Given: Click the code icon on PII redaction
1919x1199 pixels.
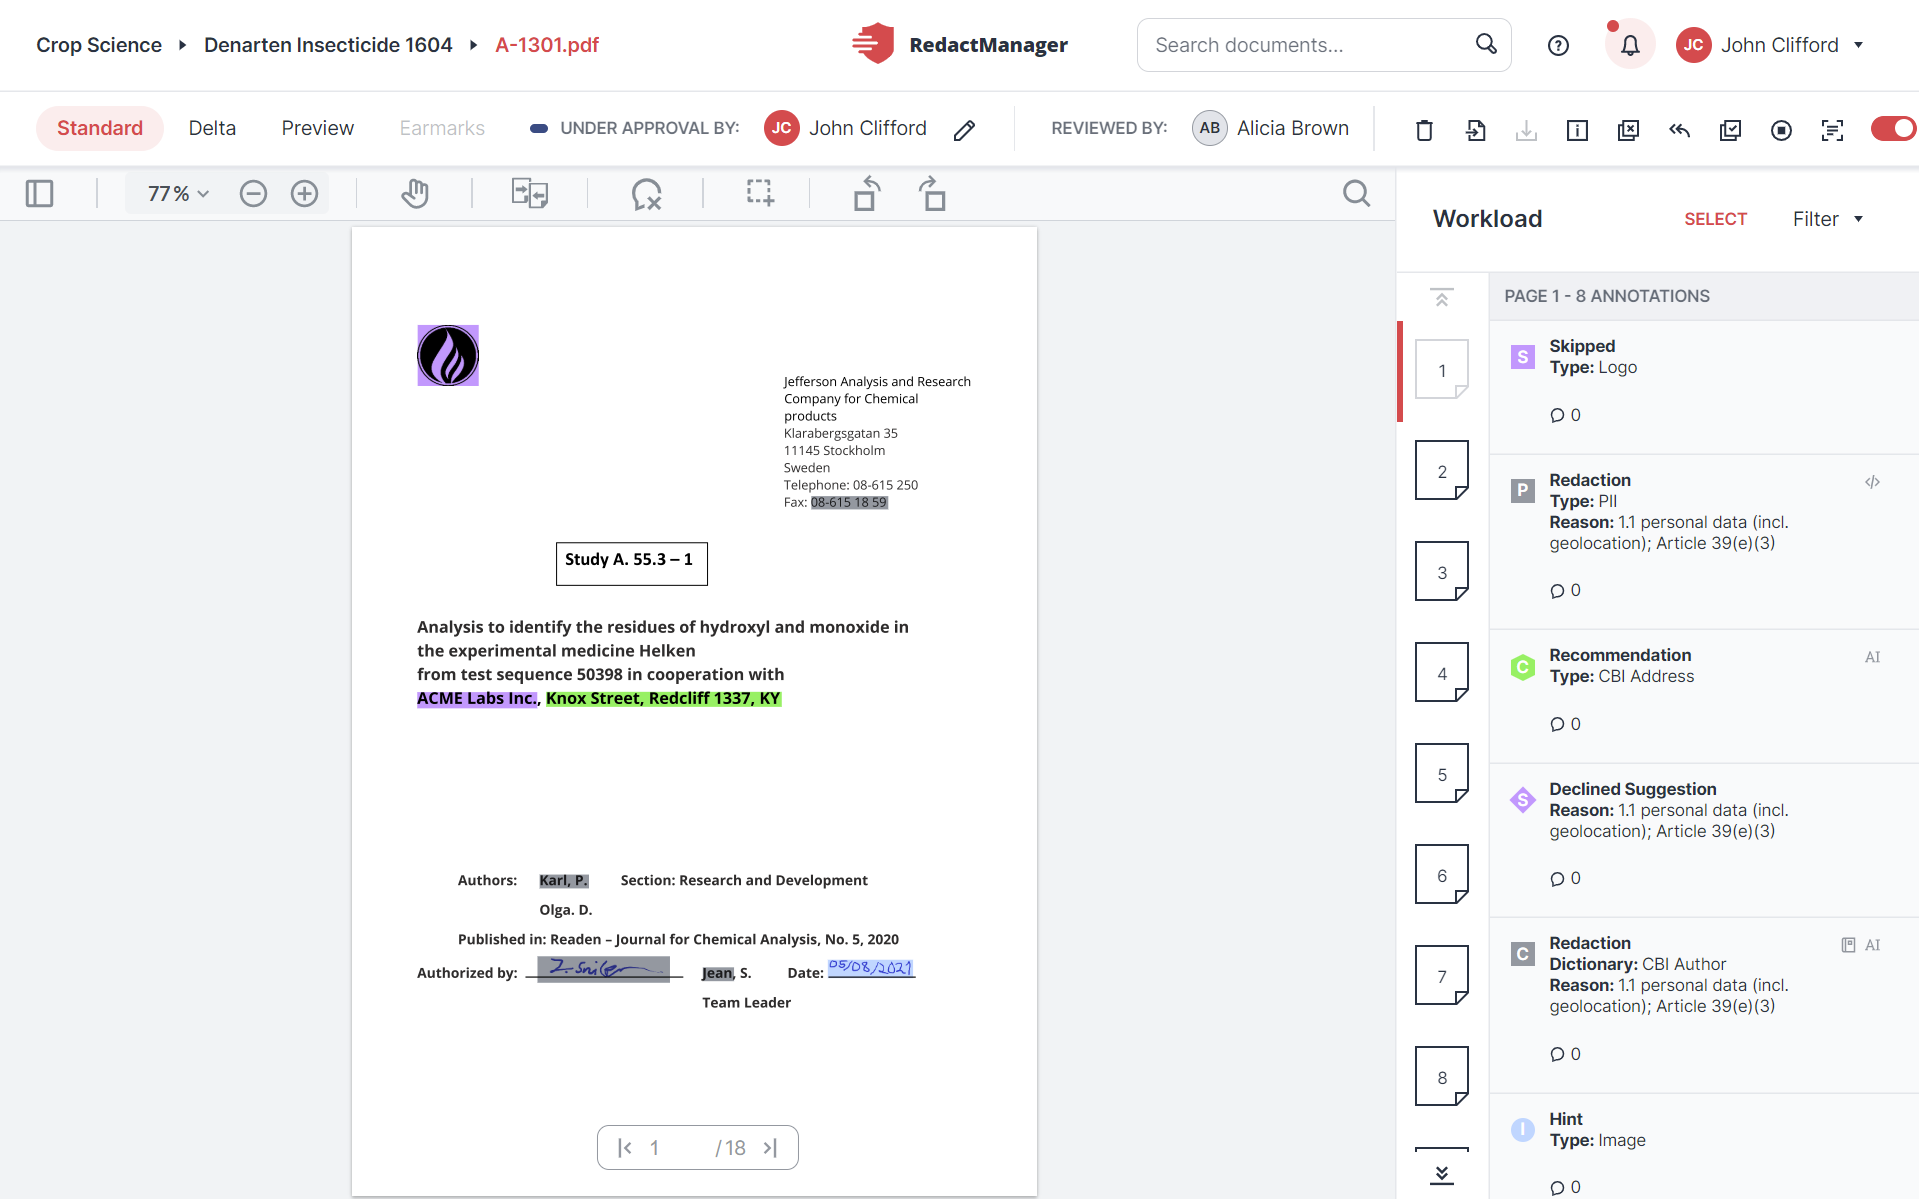Looking at the screenshot, I should pos(1872,482).
